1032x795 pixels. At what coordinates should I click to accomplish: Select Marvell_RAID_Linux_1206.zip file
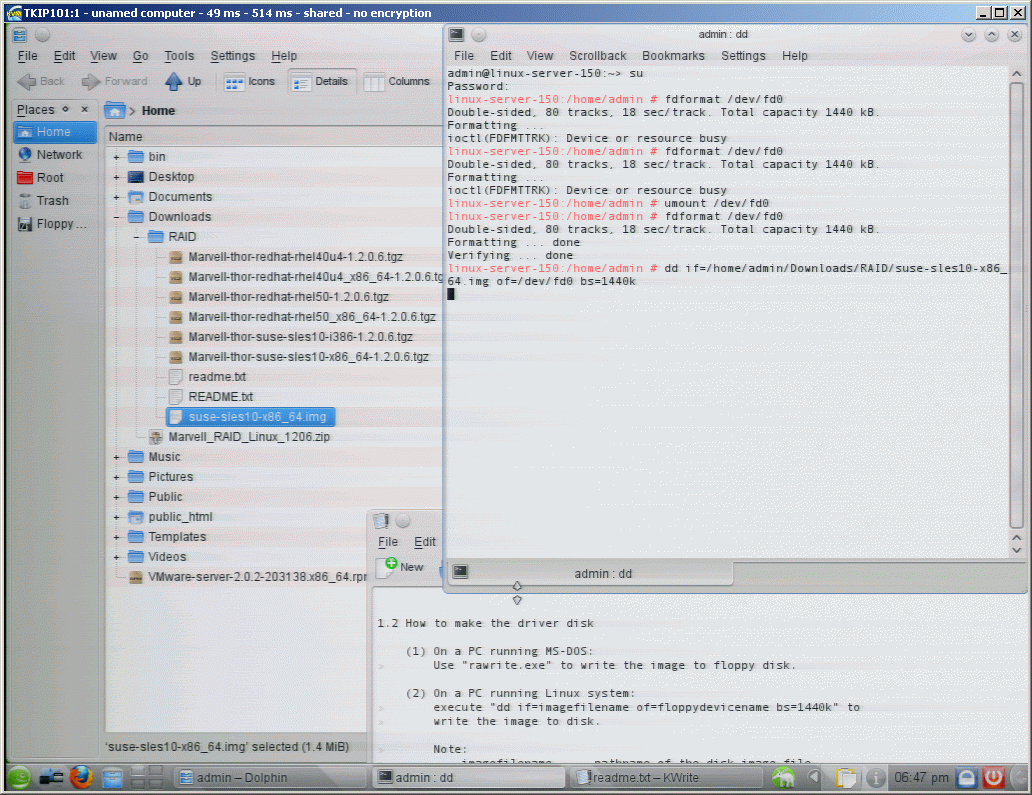(240, 437)
